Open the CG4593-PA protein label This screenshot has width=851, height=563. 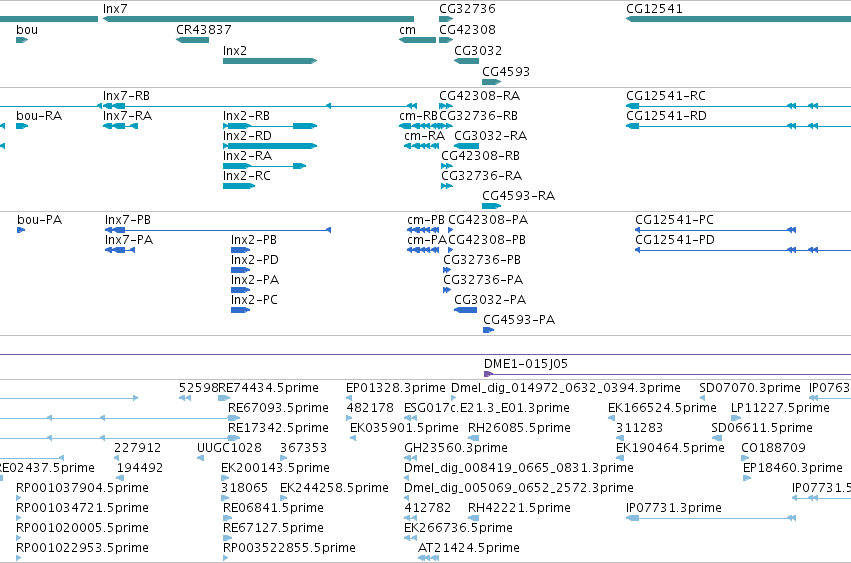tap(519, 320)
